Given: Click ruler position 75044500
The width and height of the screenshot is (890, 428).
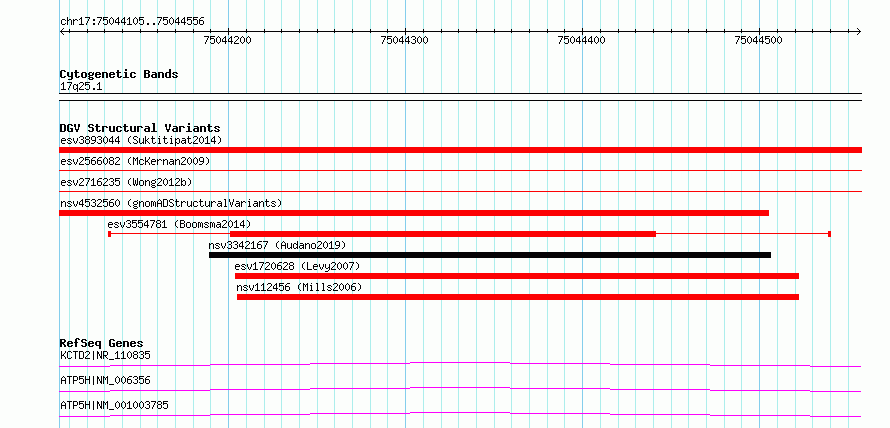Looking at the screenshot, I should [x=758, y=40].
